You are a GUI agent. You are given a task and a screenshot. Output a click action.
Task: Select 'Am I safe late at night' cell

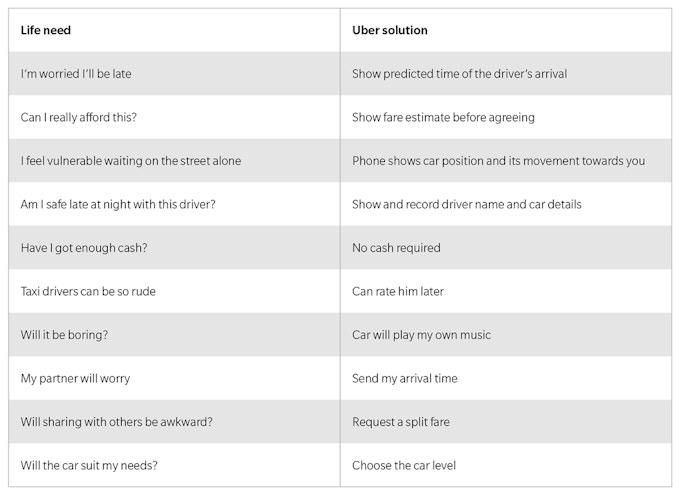click(118, 205)
